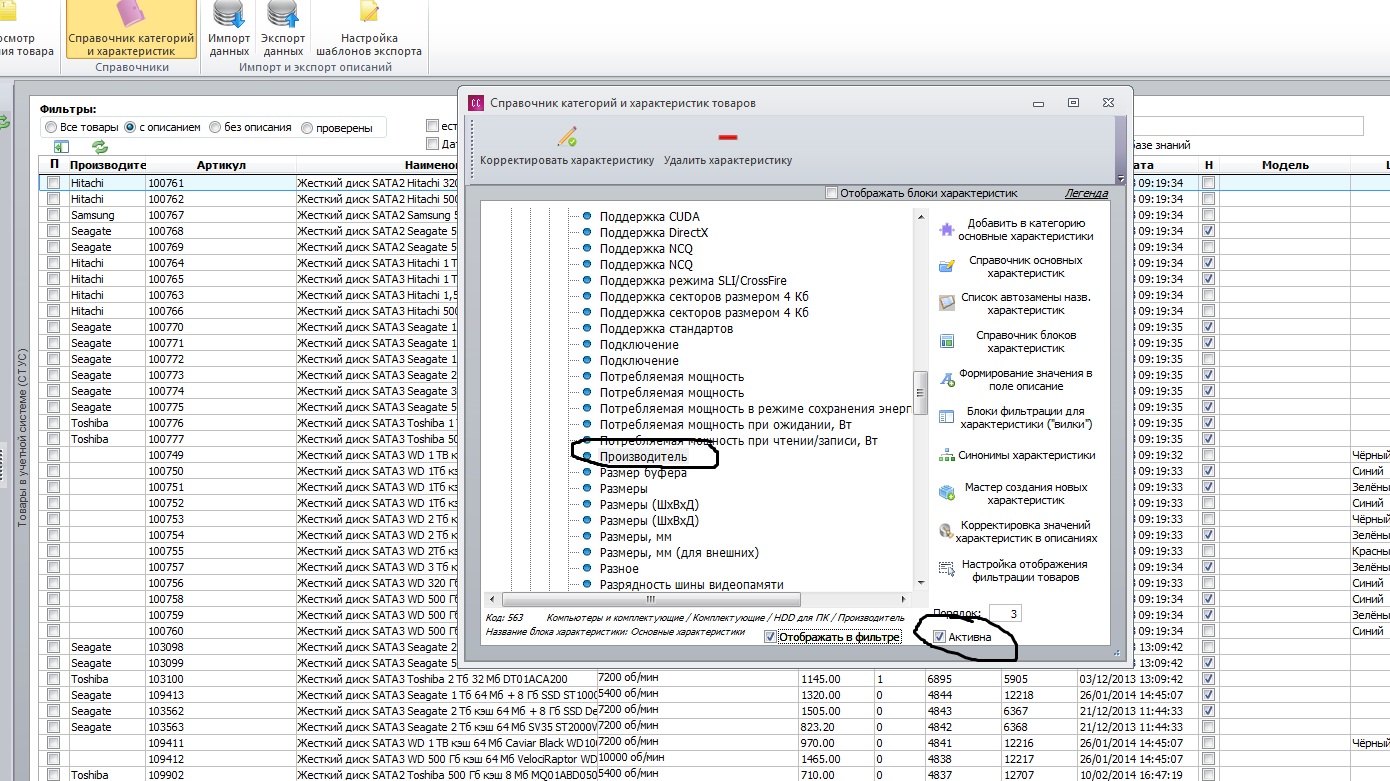Click the Samsung manufacturer cell
Viewport: 1390px width, 781px height.
(107, 215)
